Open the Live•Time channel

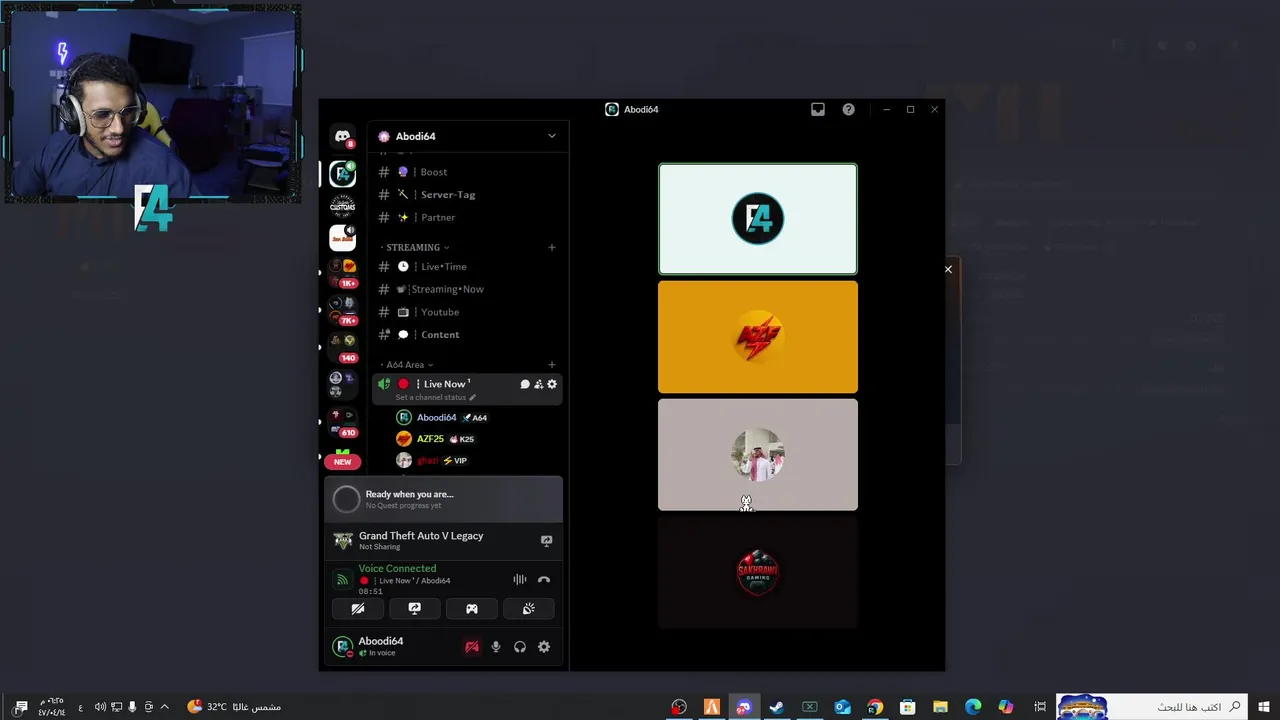pyautogui.click(x=466, y=267)
